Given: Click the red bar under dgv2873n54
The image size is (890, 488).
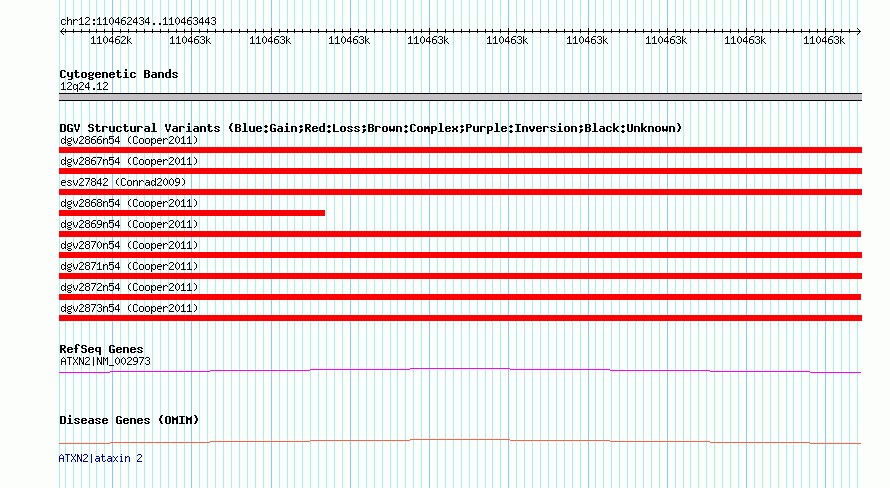Looking at the screenshot, I should [460, 318].
